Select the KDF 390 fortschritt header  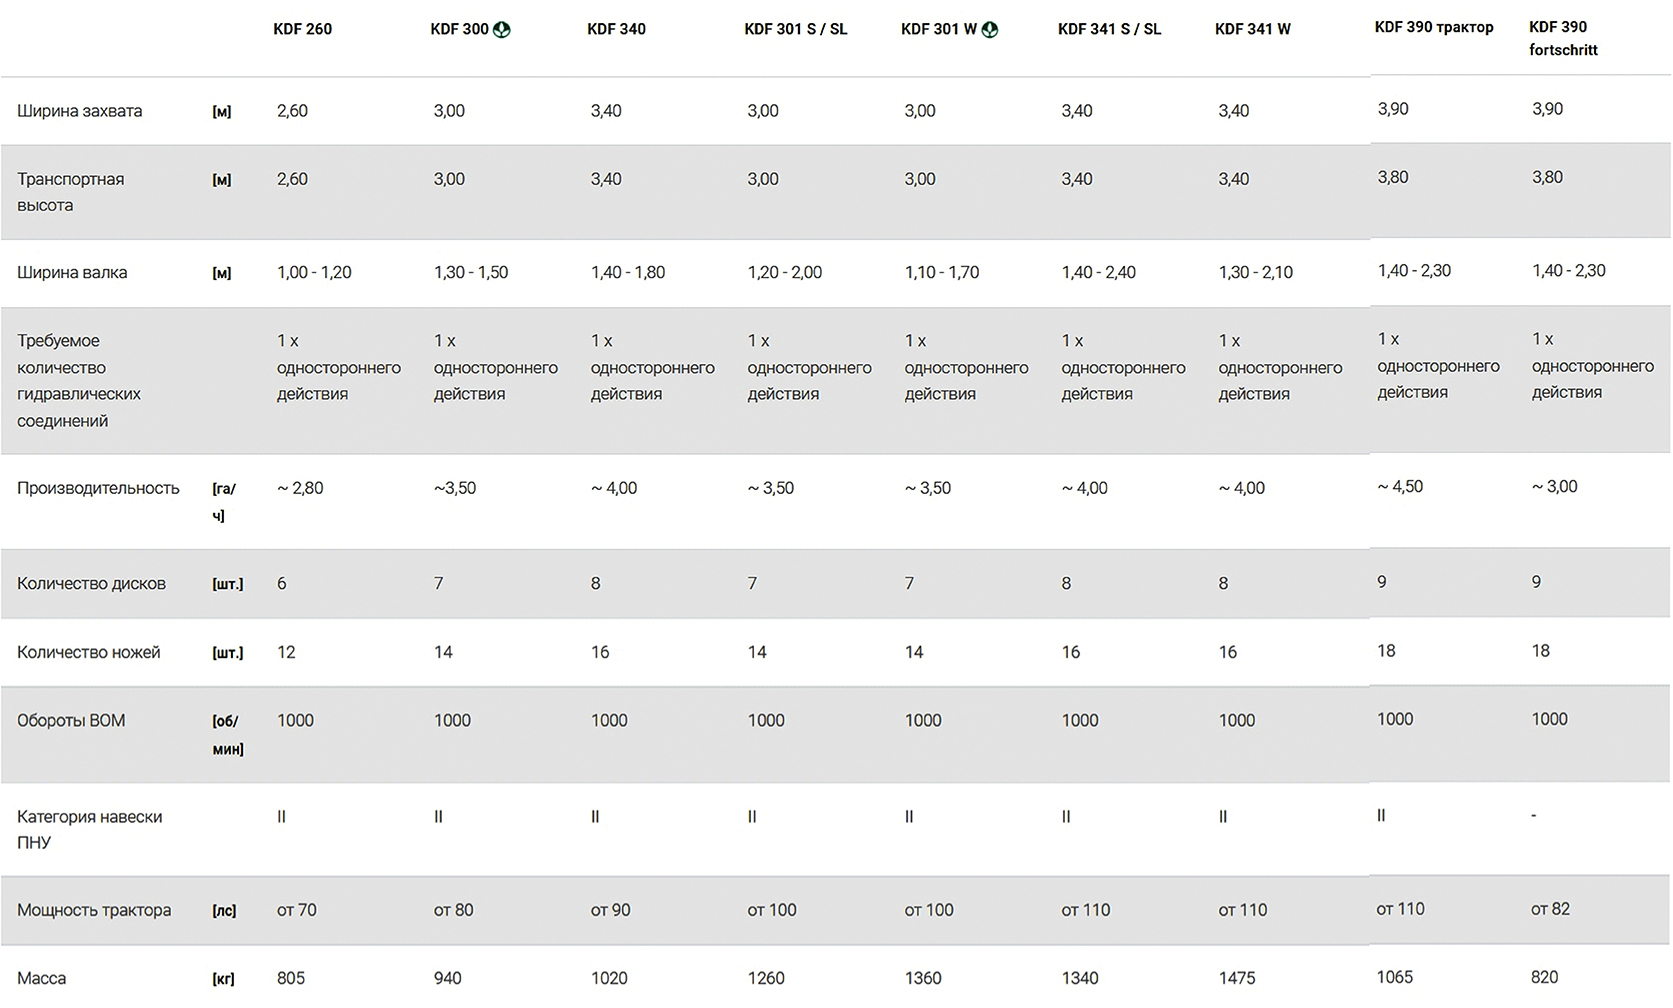[x=1563, y=38]
